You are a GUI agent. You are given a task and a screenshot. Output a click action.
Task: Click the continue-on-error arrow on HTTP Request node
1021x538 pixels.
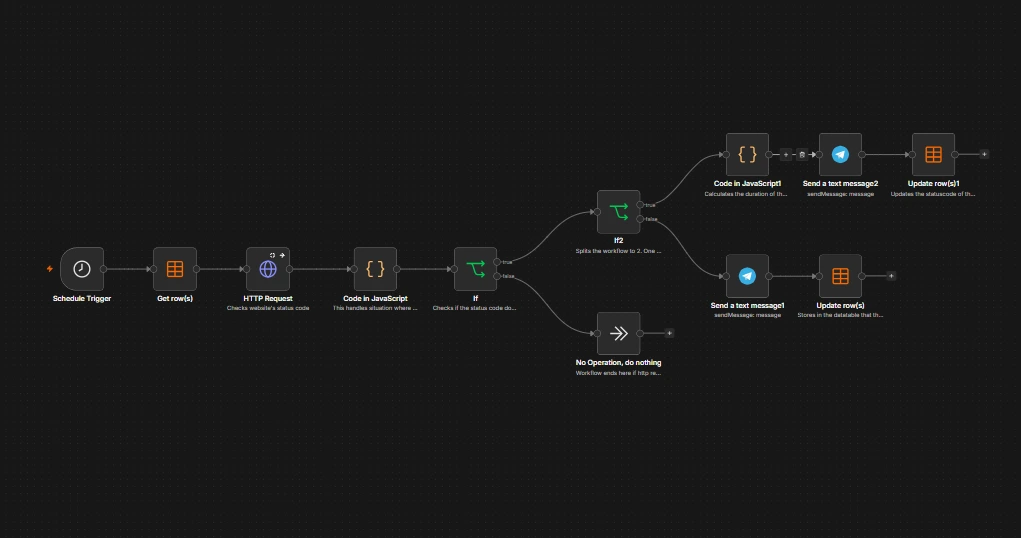pos(282,255)
